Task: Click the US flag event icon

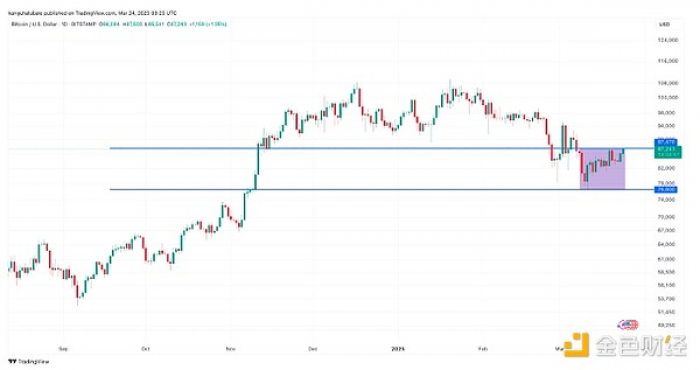Action: tap(627, 324)
